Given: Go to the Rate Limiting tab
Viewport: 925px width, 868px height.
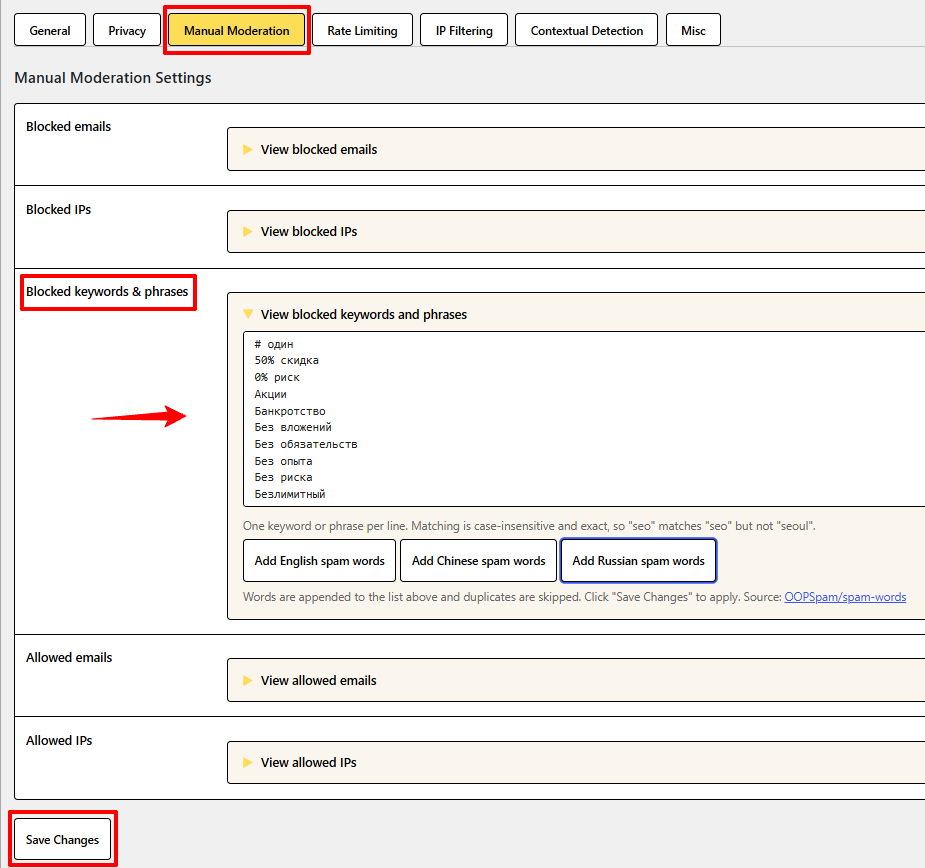Looking at the screenshot, I should pos(362,30).
